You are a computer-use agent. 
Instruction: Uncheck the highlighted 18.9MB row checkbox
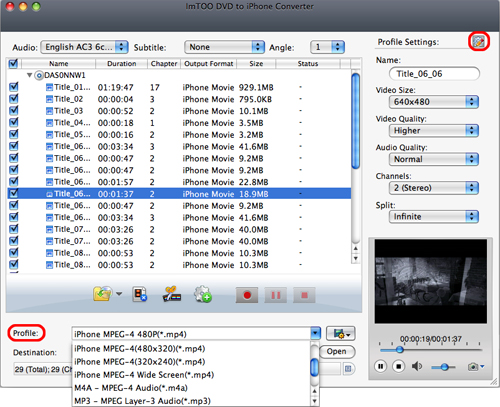[14, 193]
